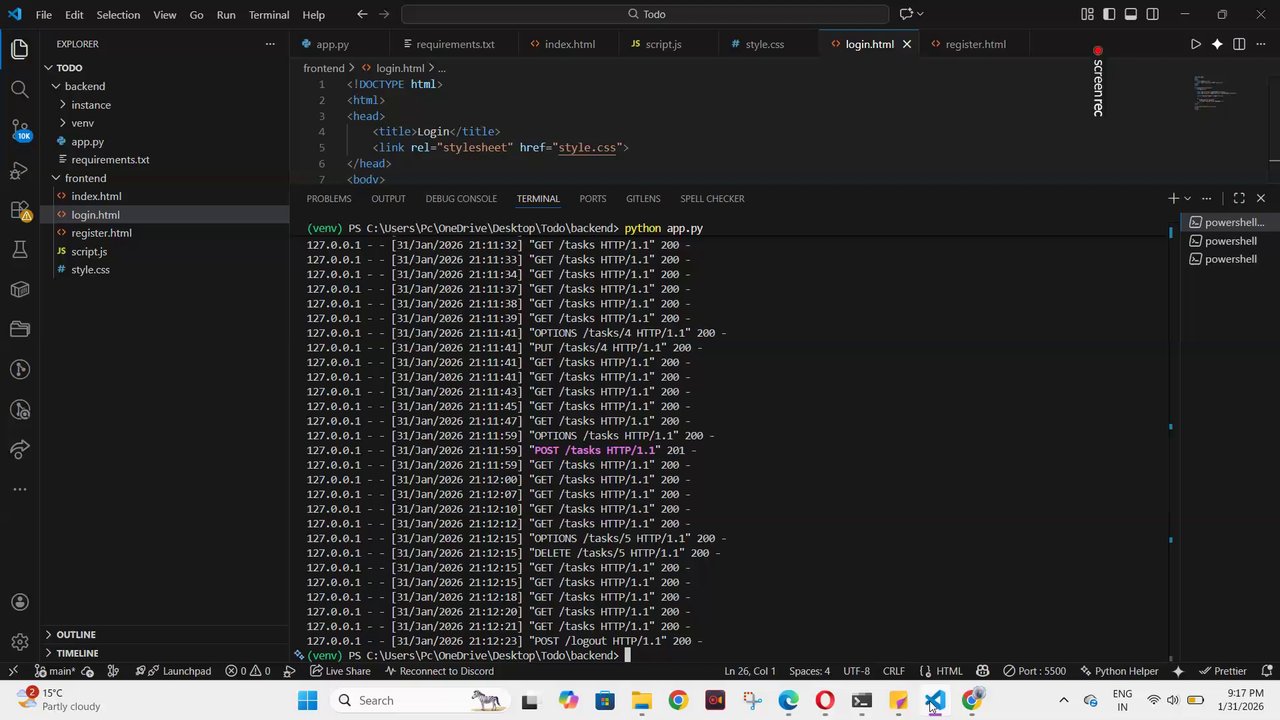Image resolution: width=1280 pixels, height=720 pixels.
Task: Collapse the TODO root folder
Action: click(x=48, y=68)
